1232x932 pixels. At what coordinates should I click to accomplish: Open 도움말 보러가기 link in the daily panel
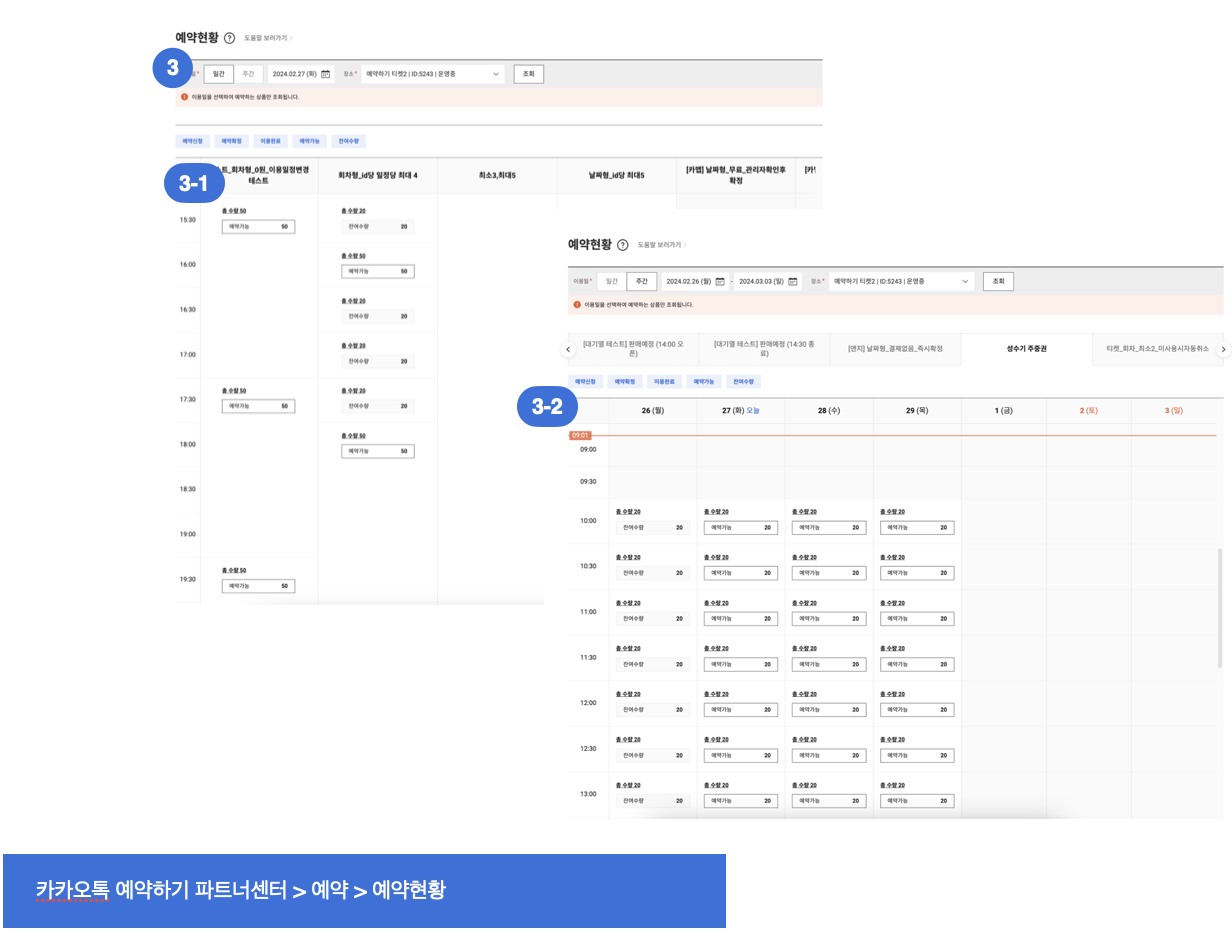point(267,38)
